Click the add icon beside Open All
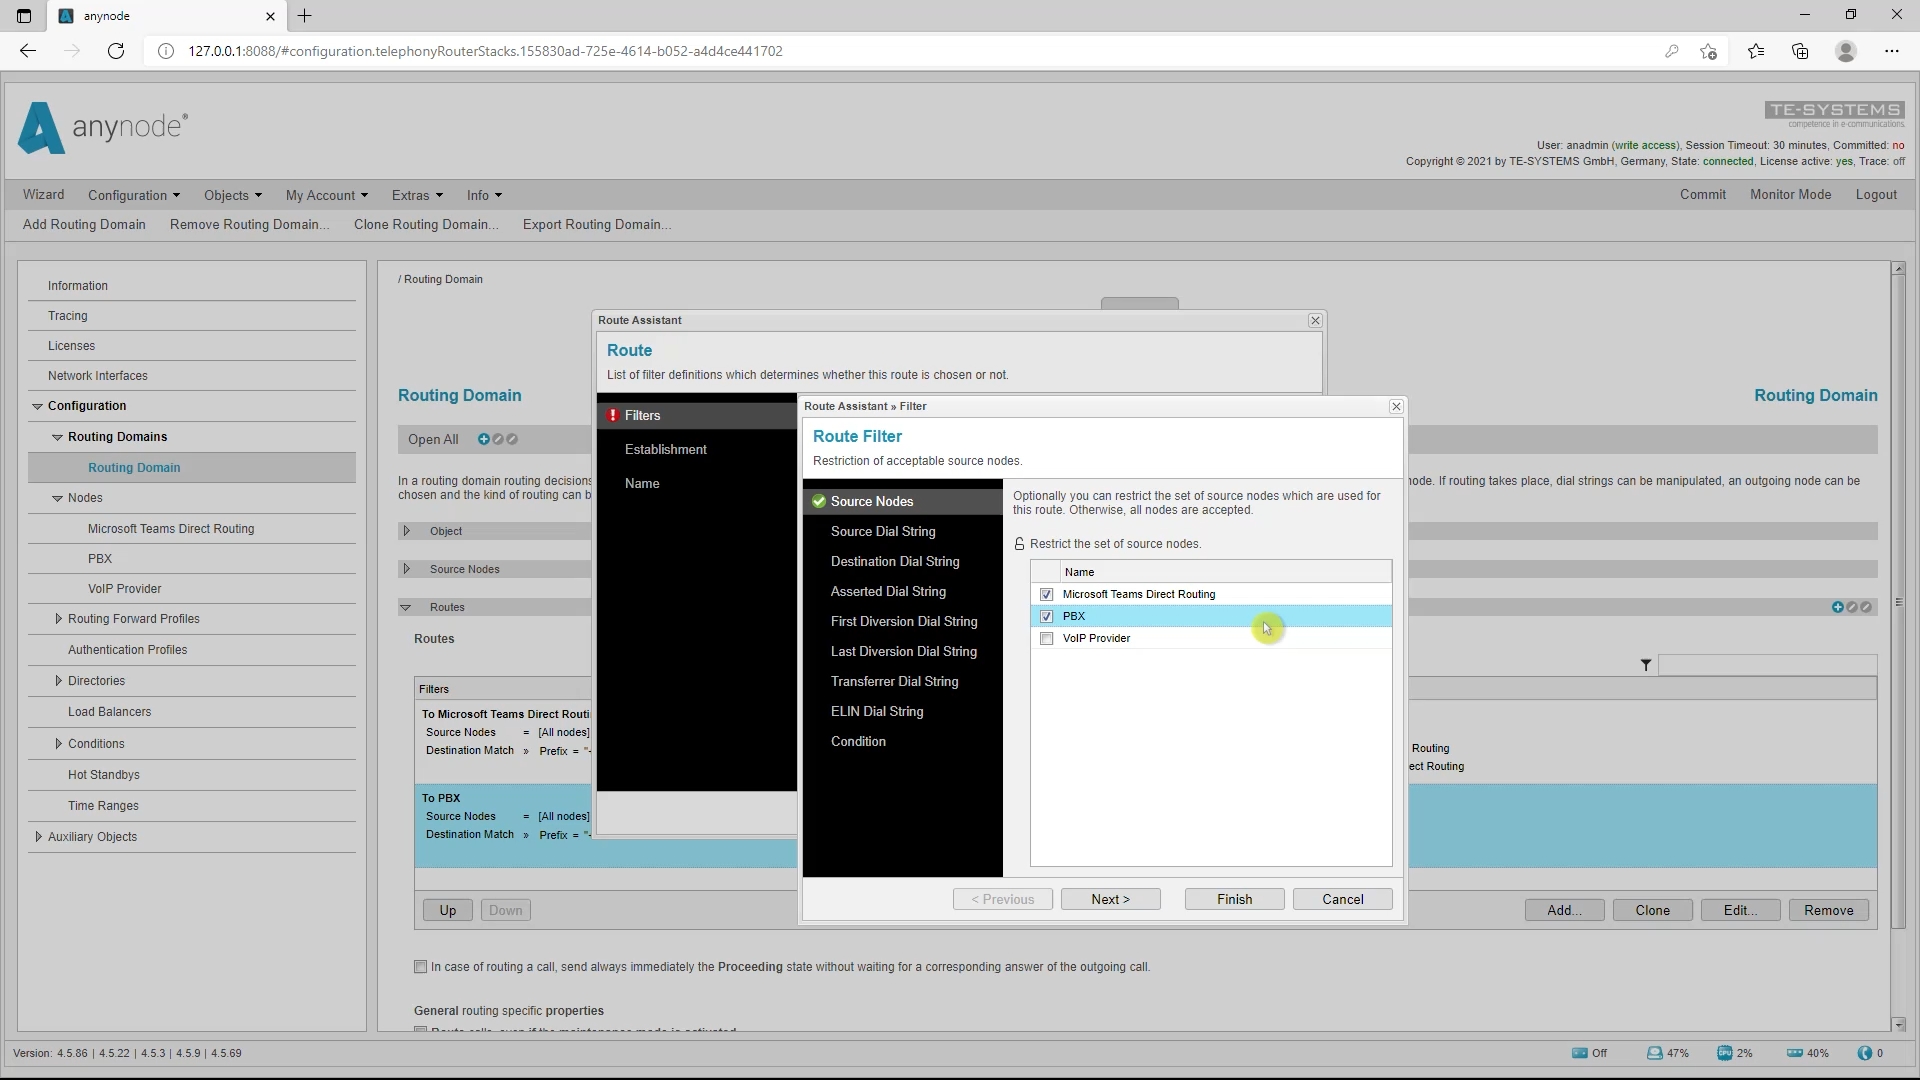The width and height of the screenshot is (1920, 1080). click(x=484, y=439)
